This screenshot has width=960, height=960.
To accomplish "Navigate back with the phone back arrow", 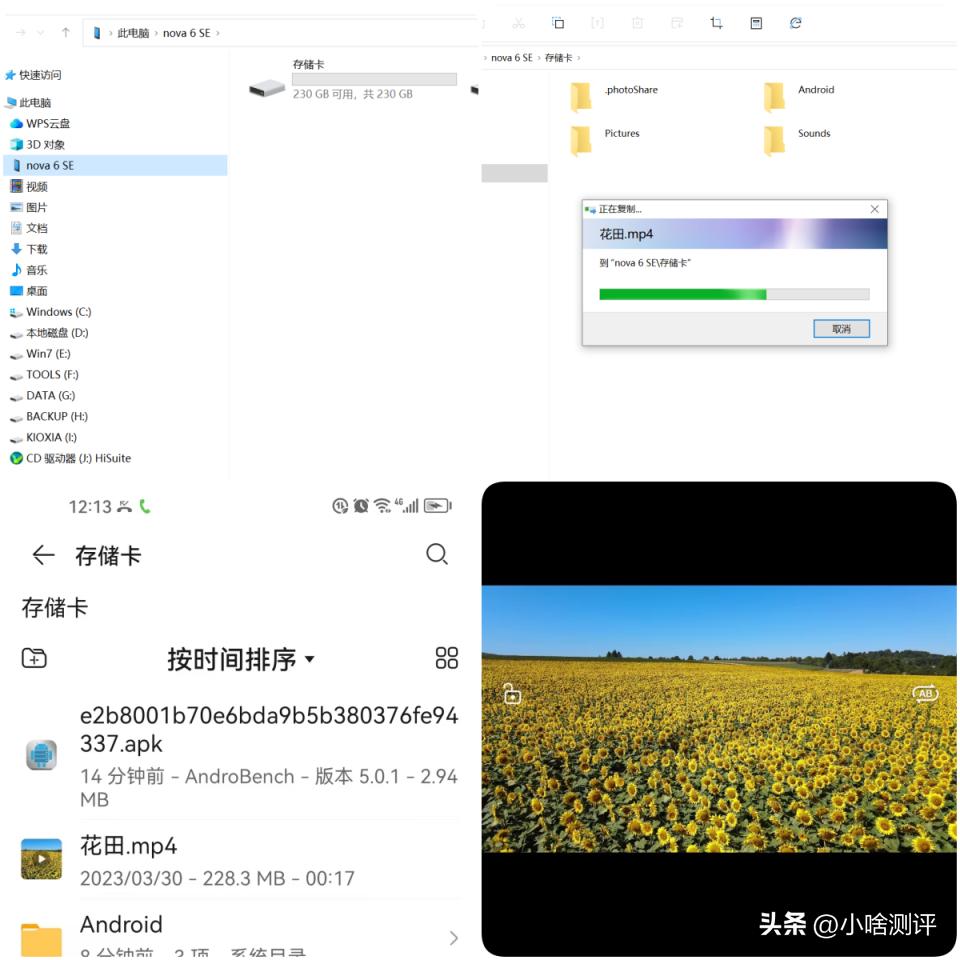I will [x=43, y=555].
